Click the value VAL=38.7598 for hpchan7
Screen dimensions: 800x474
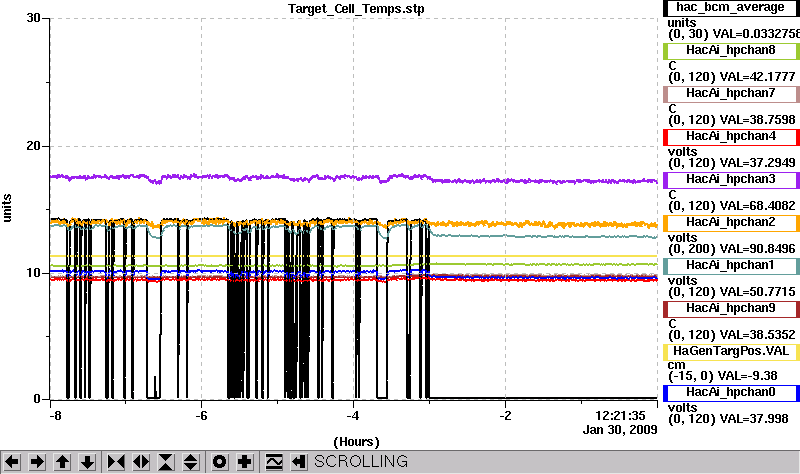757,119
